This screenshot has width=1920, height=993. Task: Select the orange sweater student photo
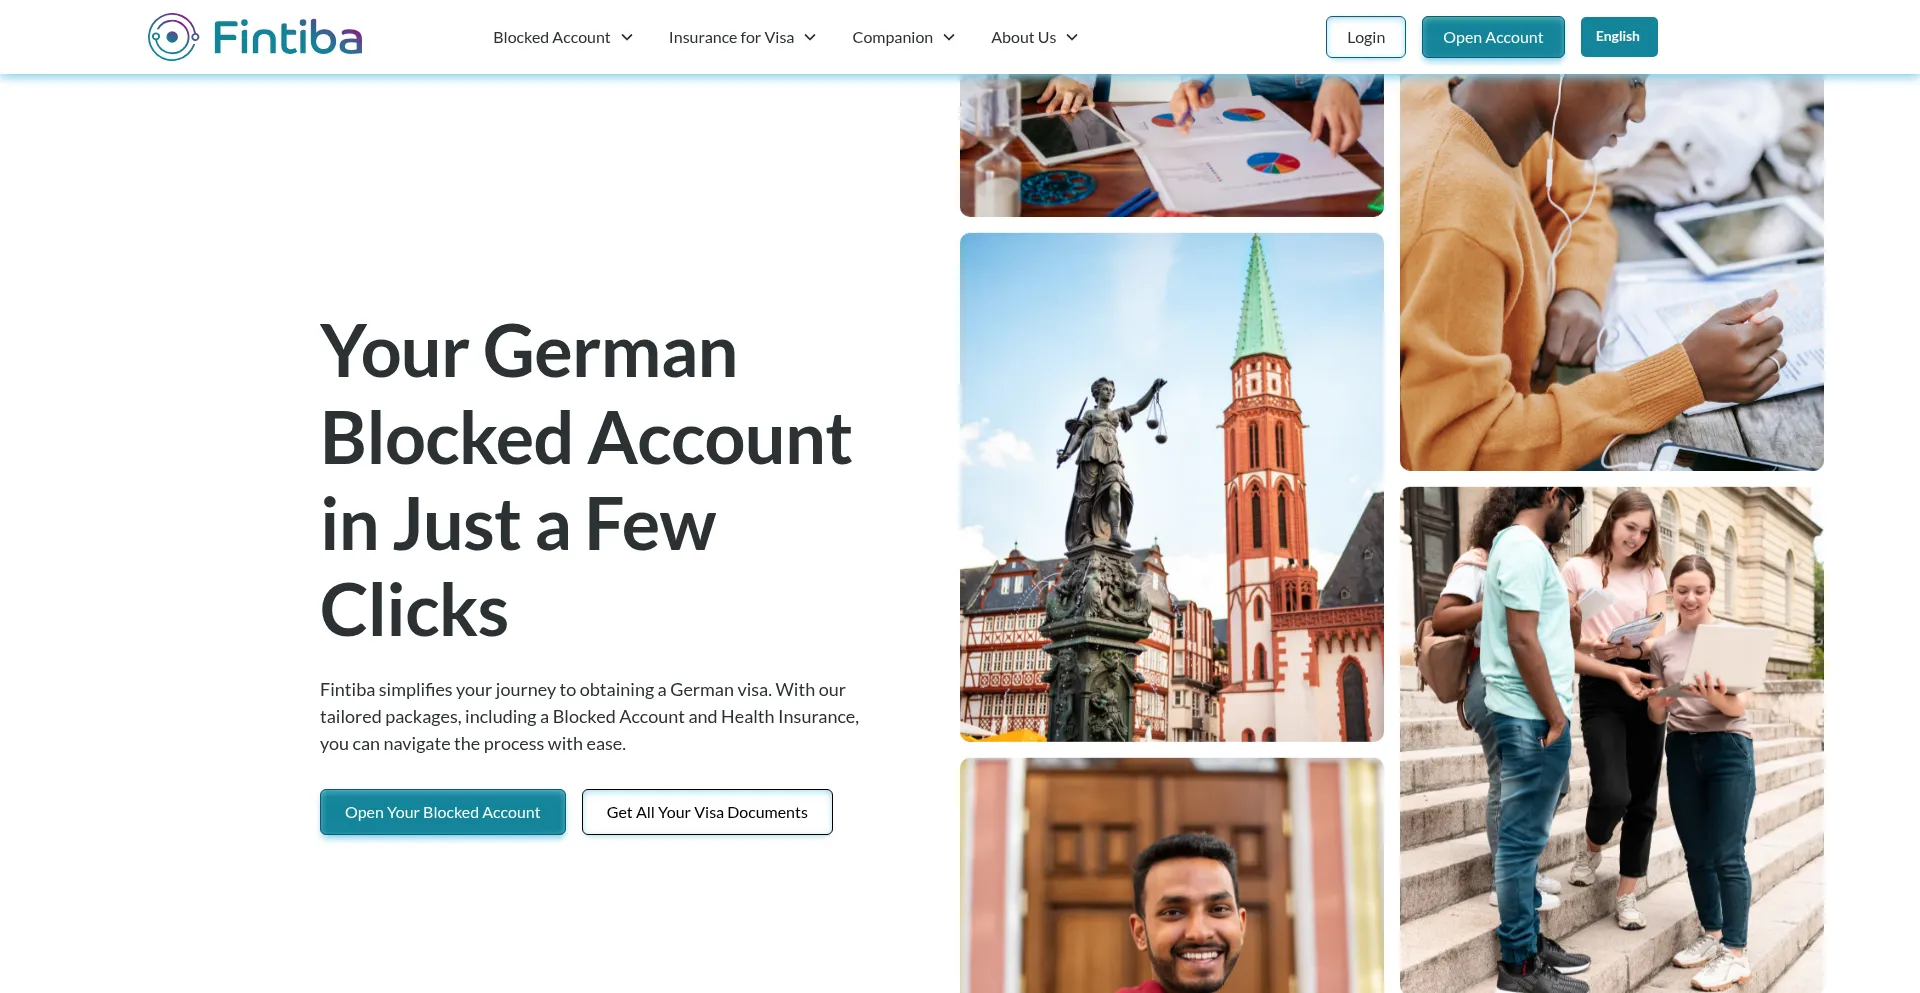1612,272
